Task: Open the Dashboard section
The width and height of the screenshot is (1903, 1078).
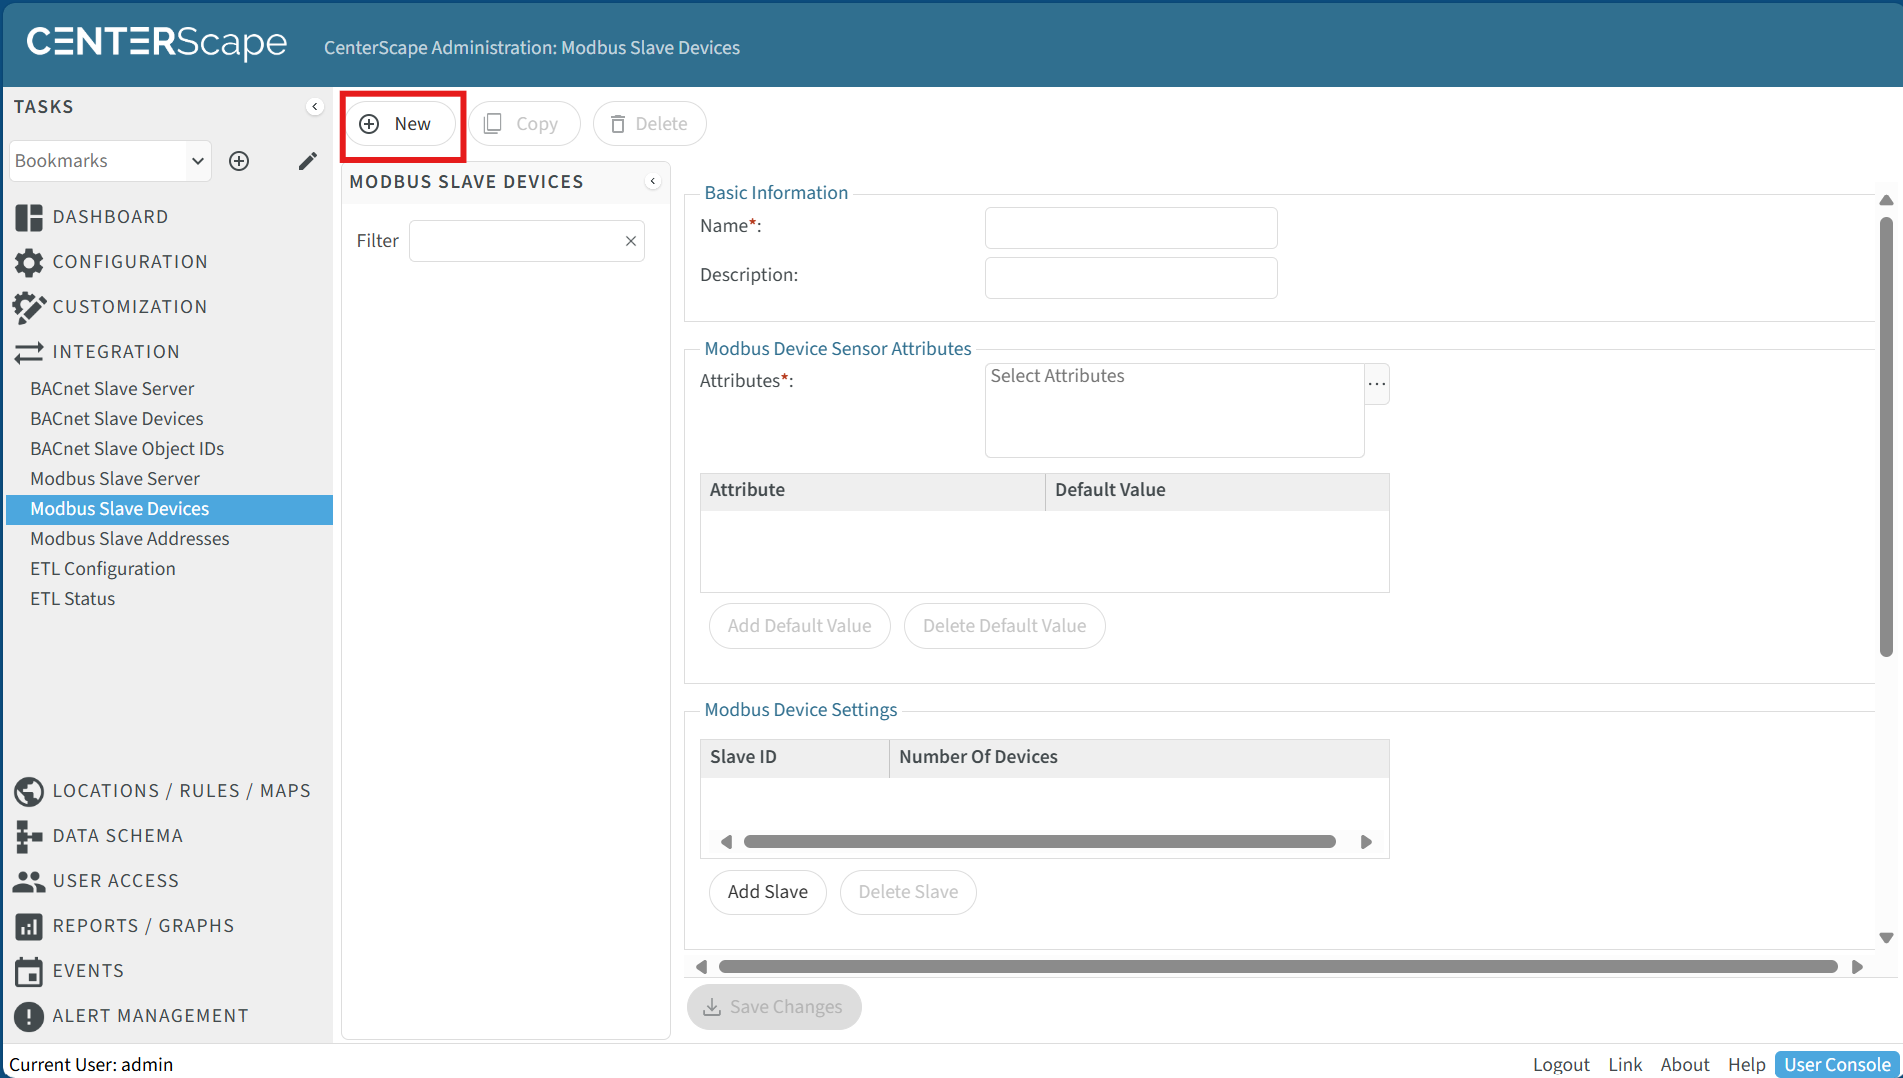Action: (110, 217)
